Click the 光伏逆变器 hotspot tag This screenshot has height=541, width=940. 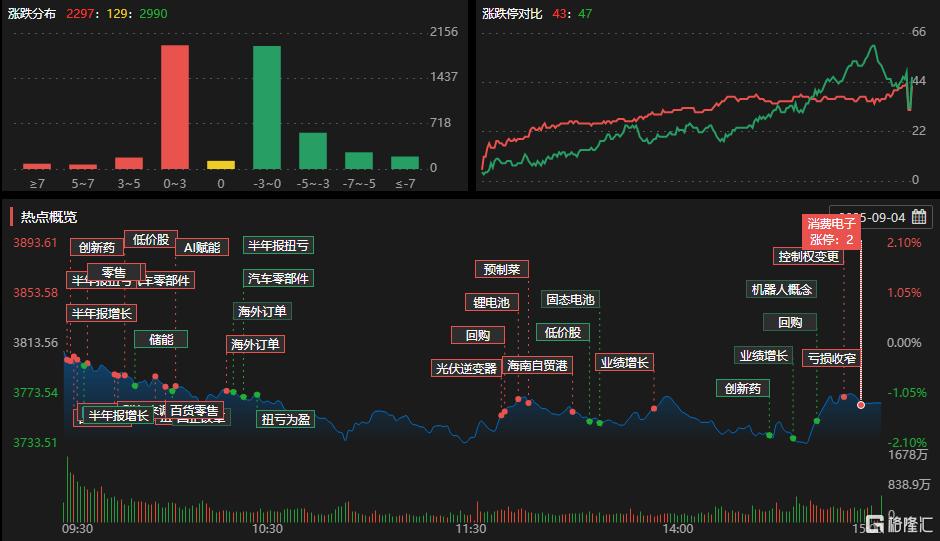466,368
